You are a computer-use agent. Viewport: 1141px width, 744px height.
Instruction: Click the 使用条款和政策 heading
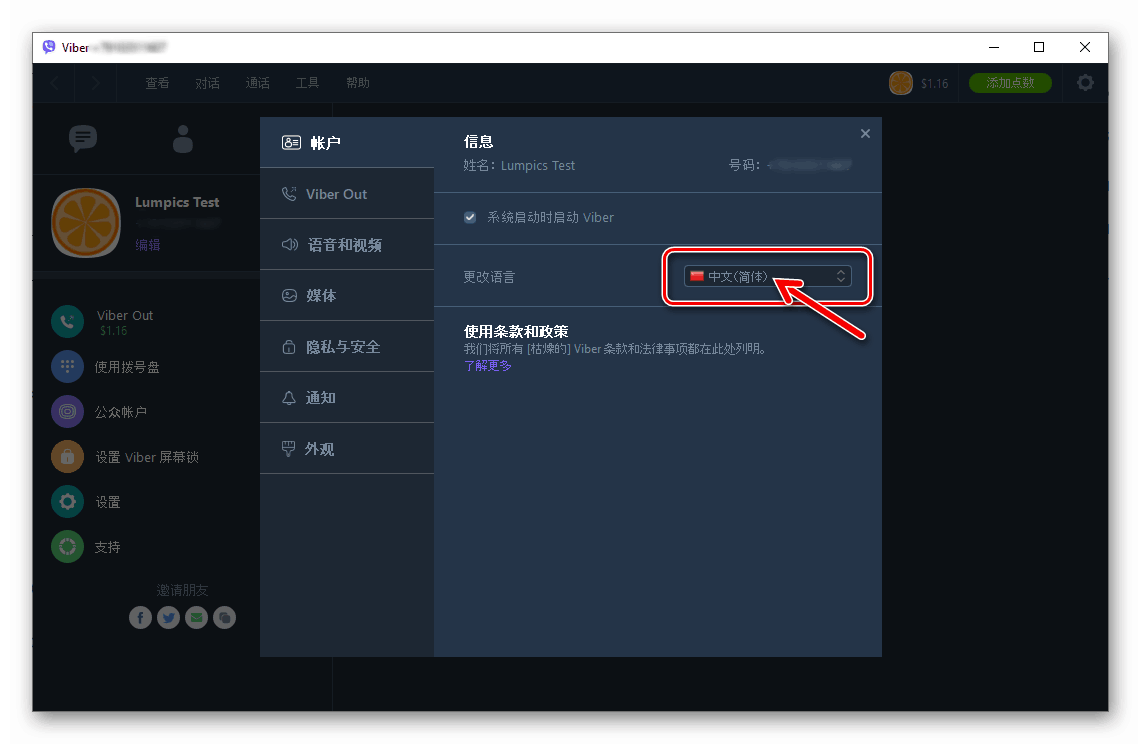click(x=516, y=331)
